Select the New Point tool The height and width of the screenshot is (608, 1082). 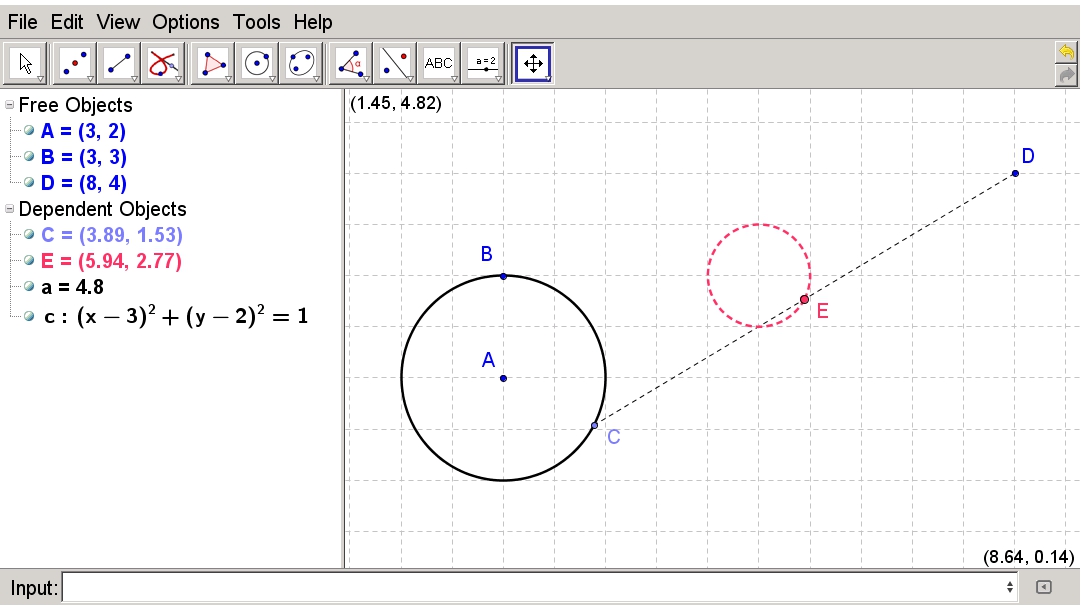tap(74, 64)
